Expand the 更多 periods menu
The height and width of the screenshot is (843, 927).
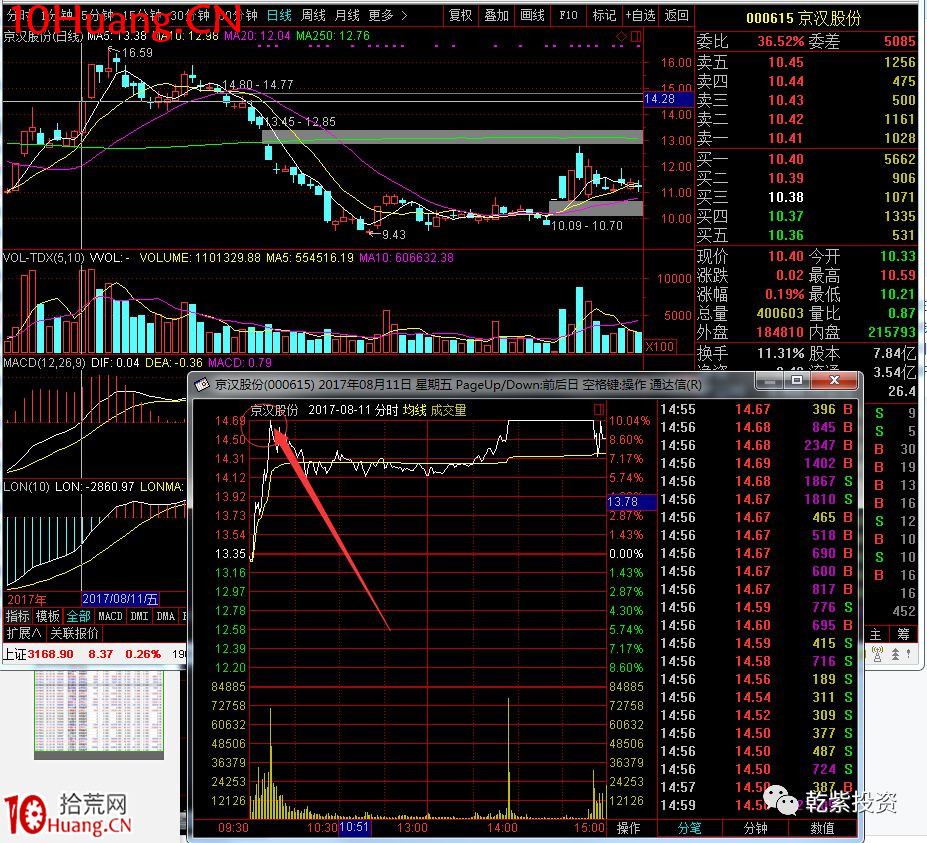tap(387, 15)
